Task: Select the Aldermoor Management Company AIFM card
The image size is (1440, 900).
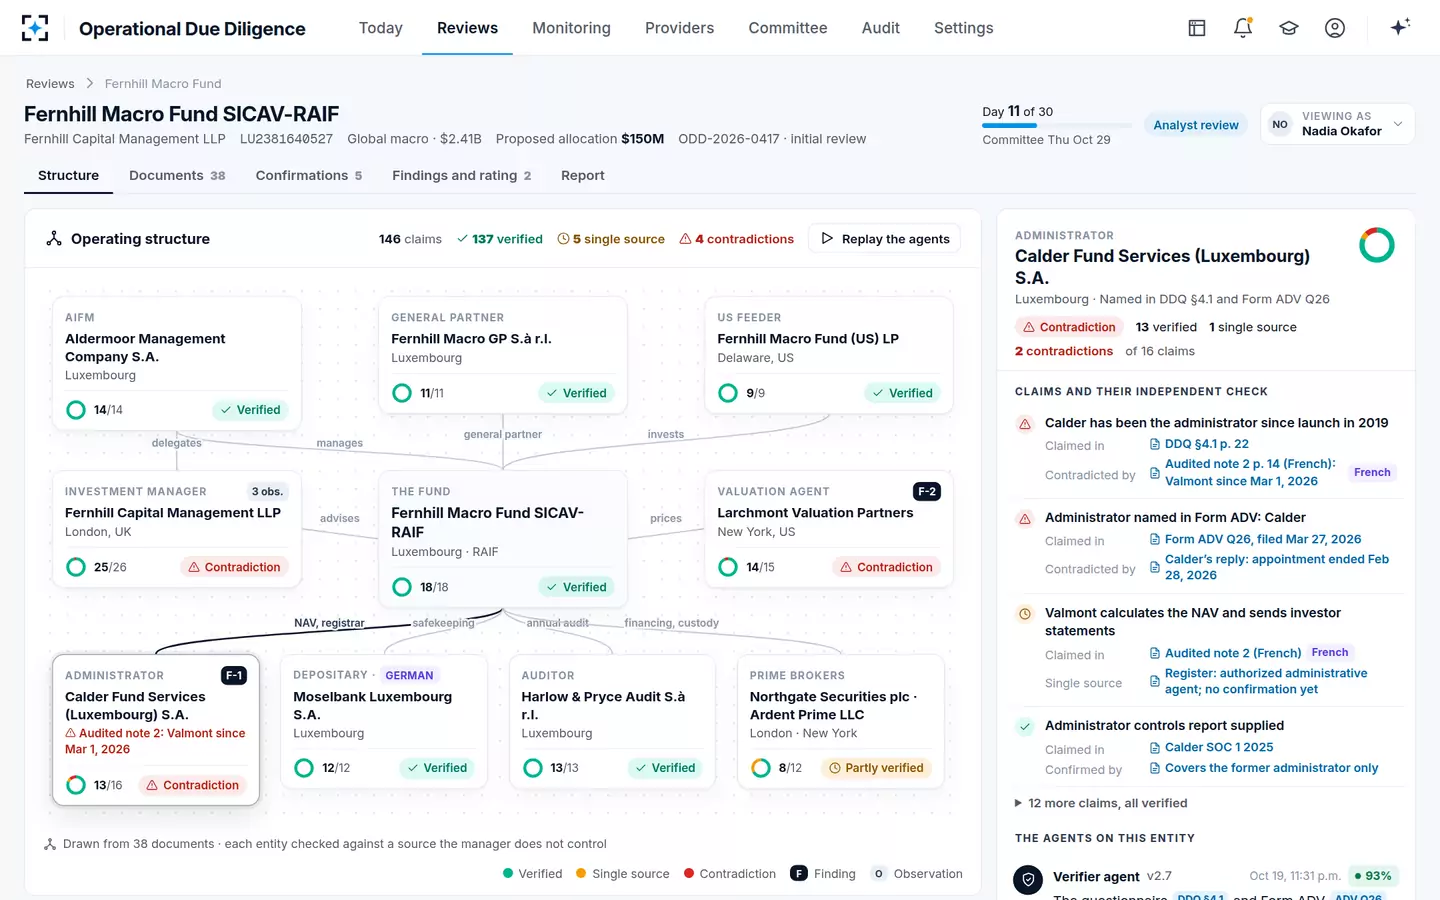Action: [x=177, y=364]
